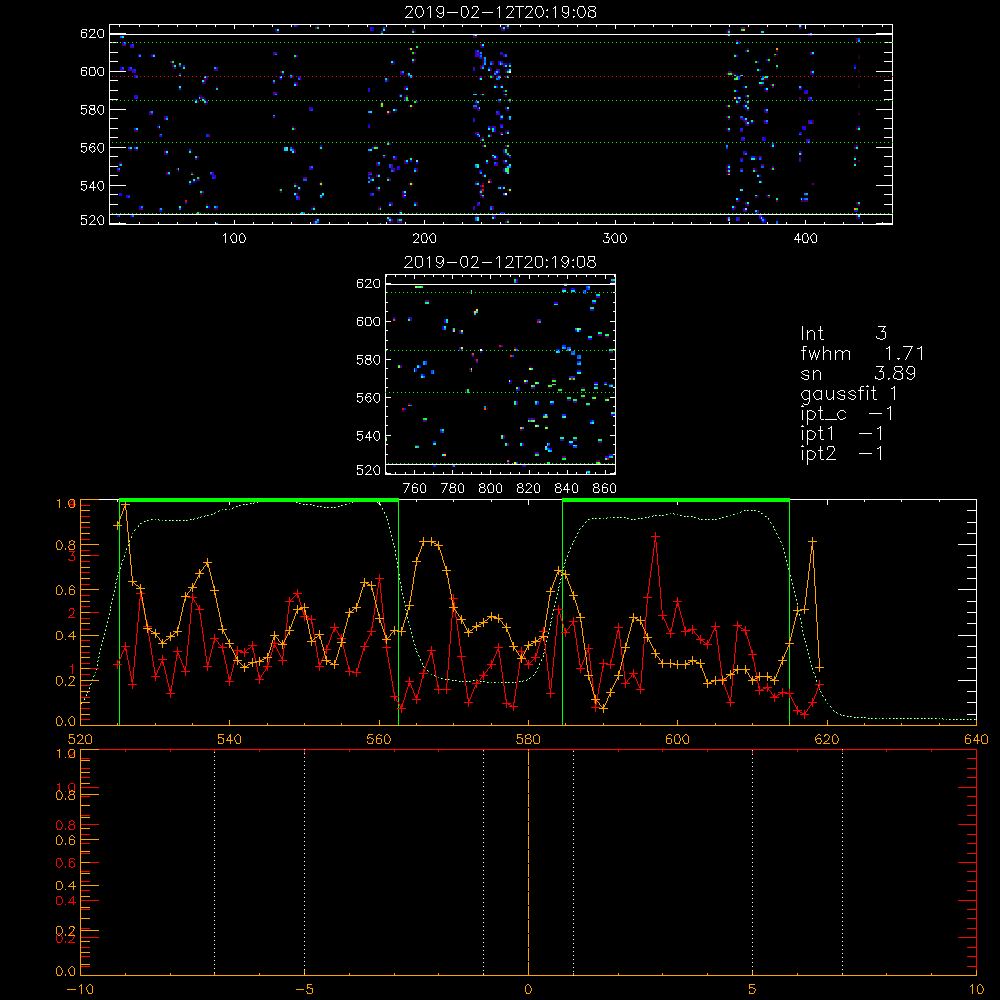Click x-axis label 780 on middle plot
The height and width of the screenshot is (1000, 1000).
453,489
